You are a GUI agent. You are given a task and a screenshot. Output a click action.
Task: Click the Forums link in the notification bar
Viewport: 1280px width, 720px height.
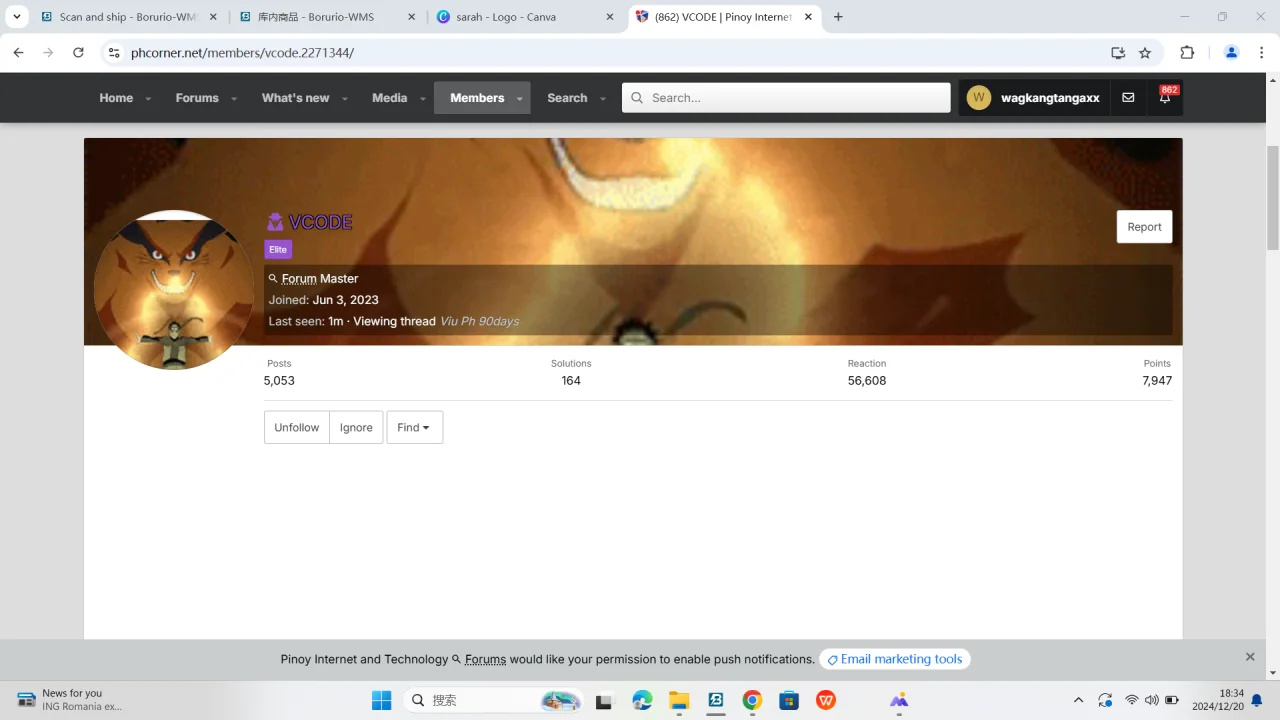(x=485, y=659)
